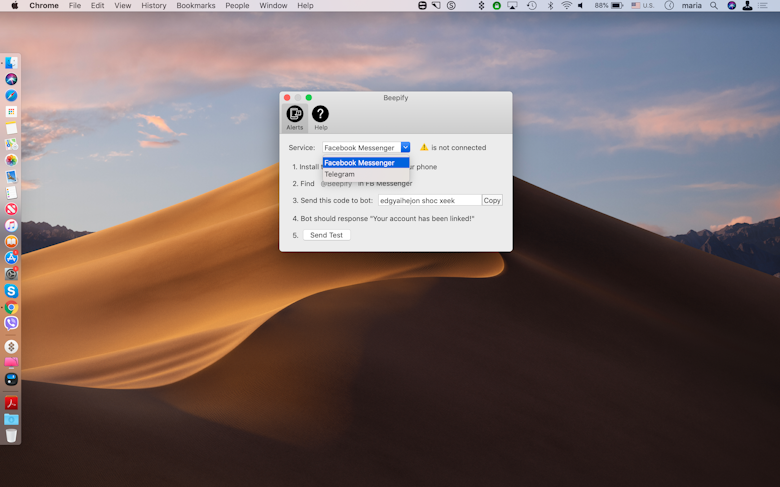
Task: Open Safari from the Dock
Action: point(11,96)
